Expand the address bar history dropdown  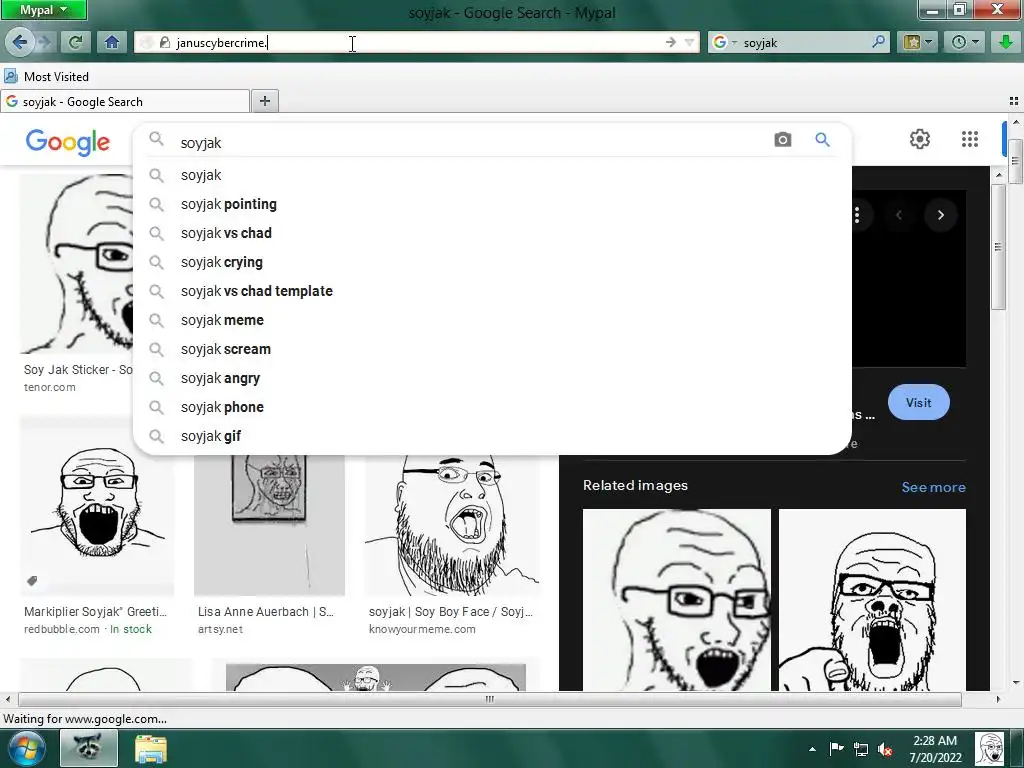tap(689, 42)
